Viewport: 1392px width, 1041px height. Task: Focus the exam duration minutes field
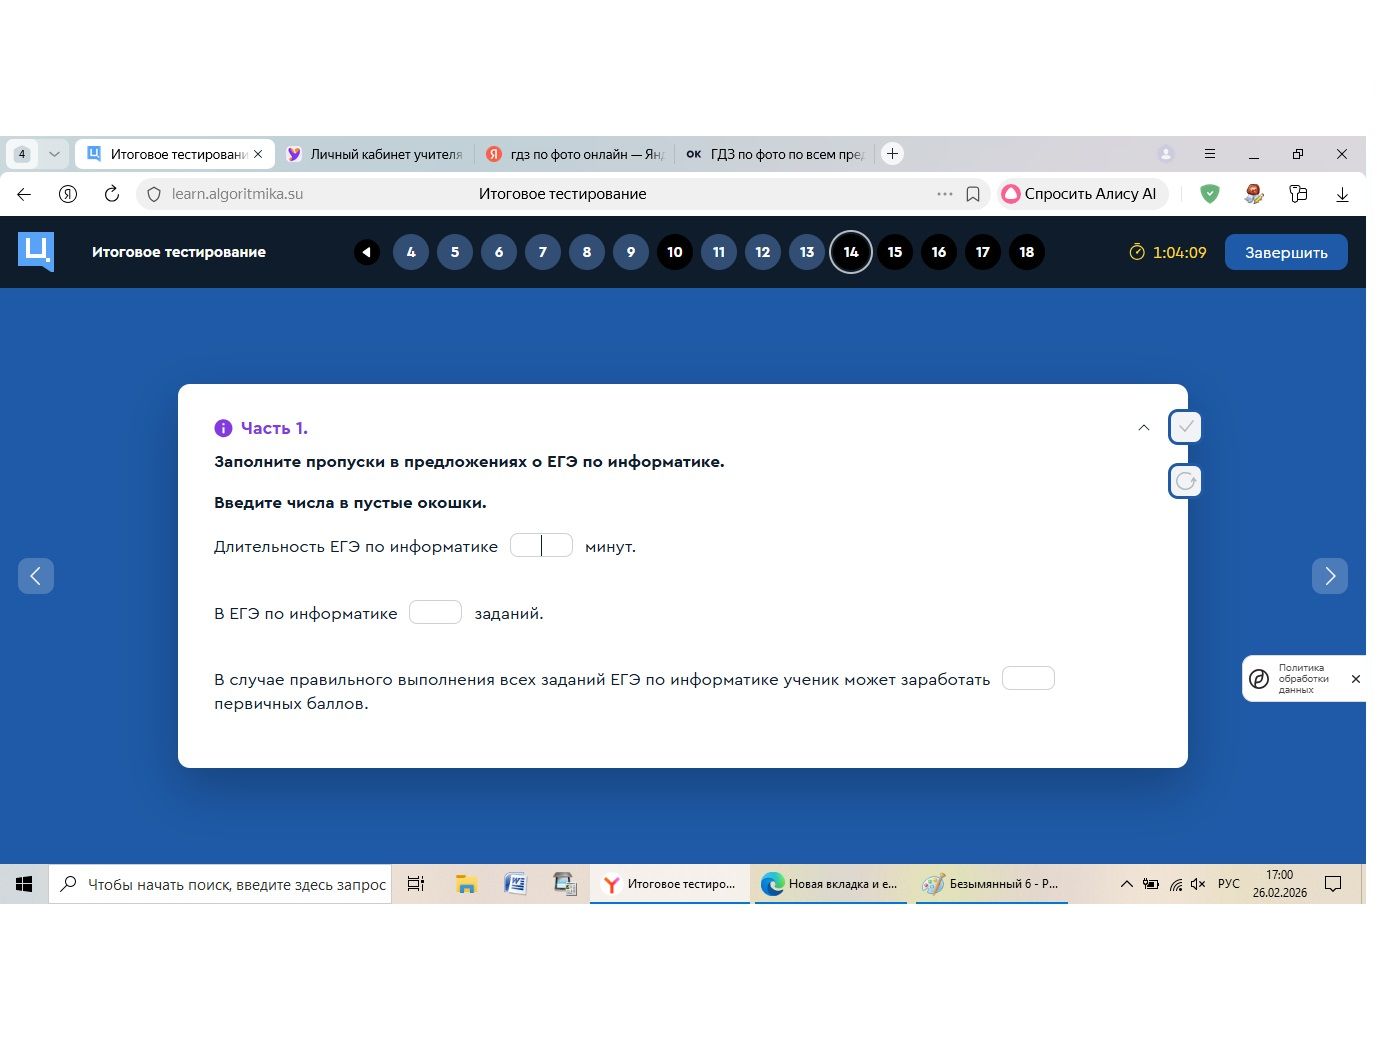tap(541, 545)
